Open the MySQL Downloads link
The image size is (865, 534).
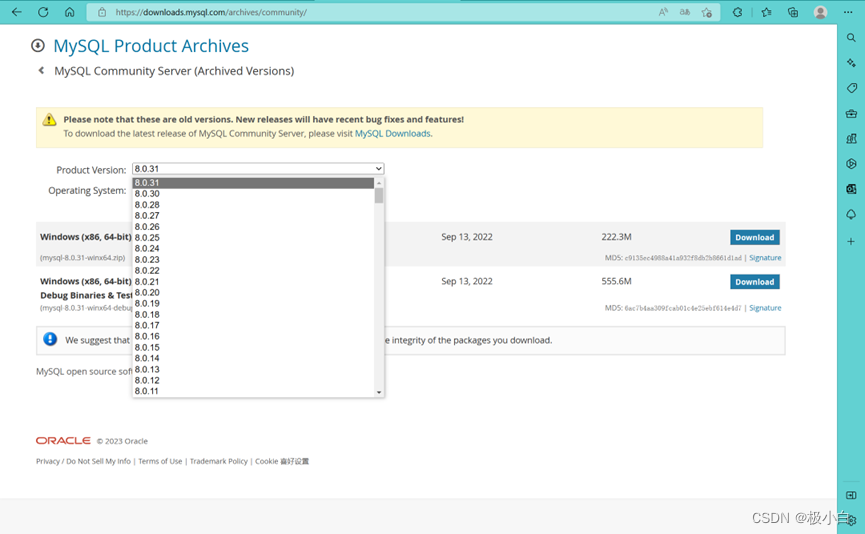392,134
